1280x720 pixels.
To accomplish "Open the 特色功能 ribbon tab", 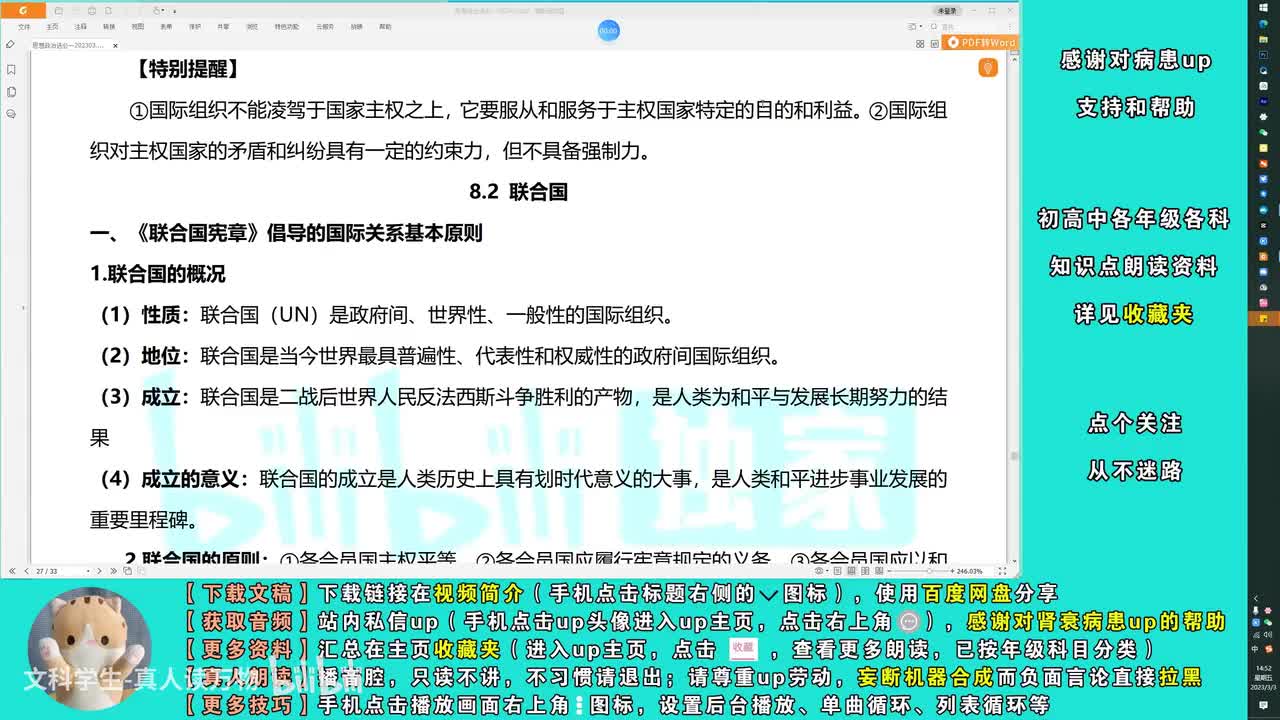I will point(287,27).
